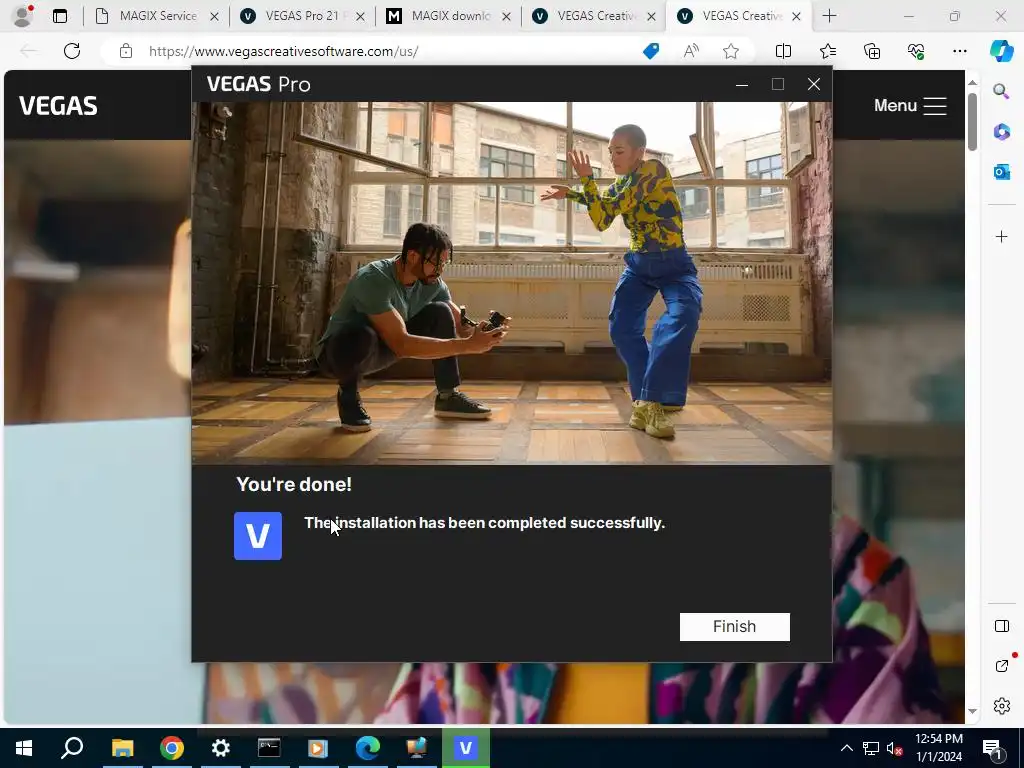Click the Read aloud icon

tap(691, 51)
